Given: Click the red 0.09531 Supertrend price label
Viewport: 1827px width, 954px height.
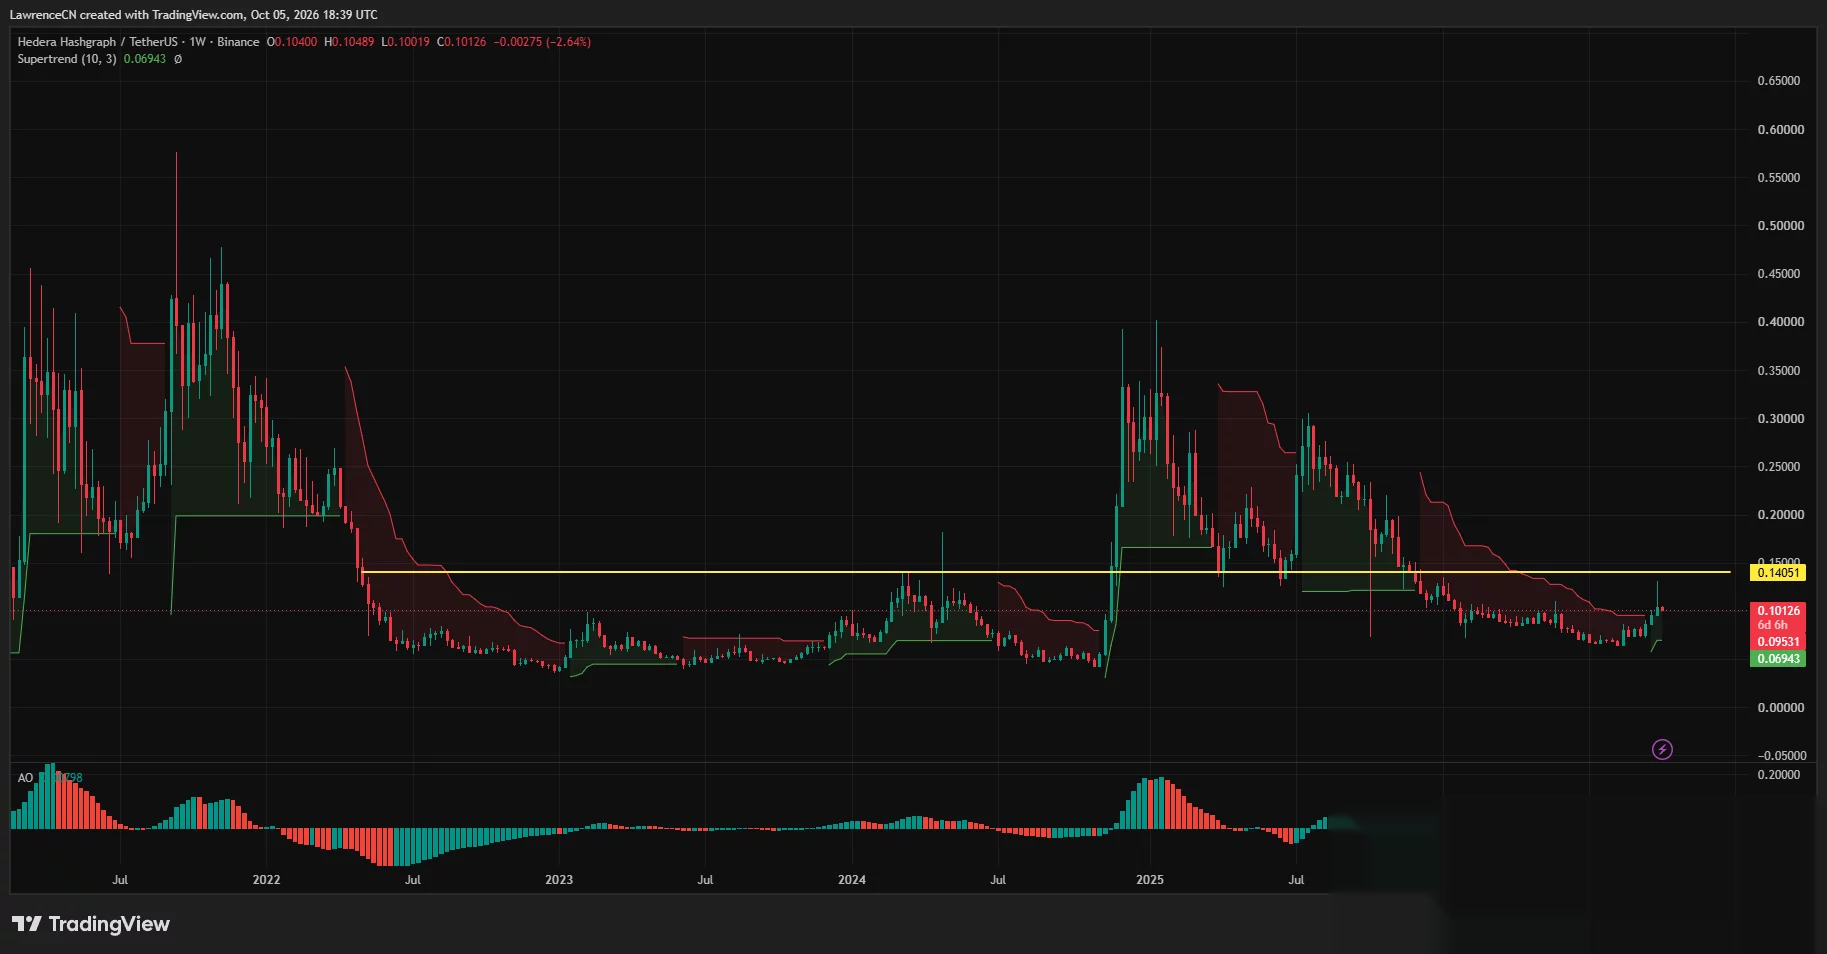Looking at the screenshot, I should point(1778,642).
